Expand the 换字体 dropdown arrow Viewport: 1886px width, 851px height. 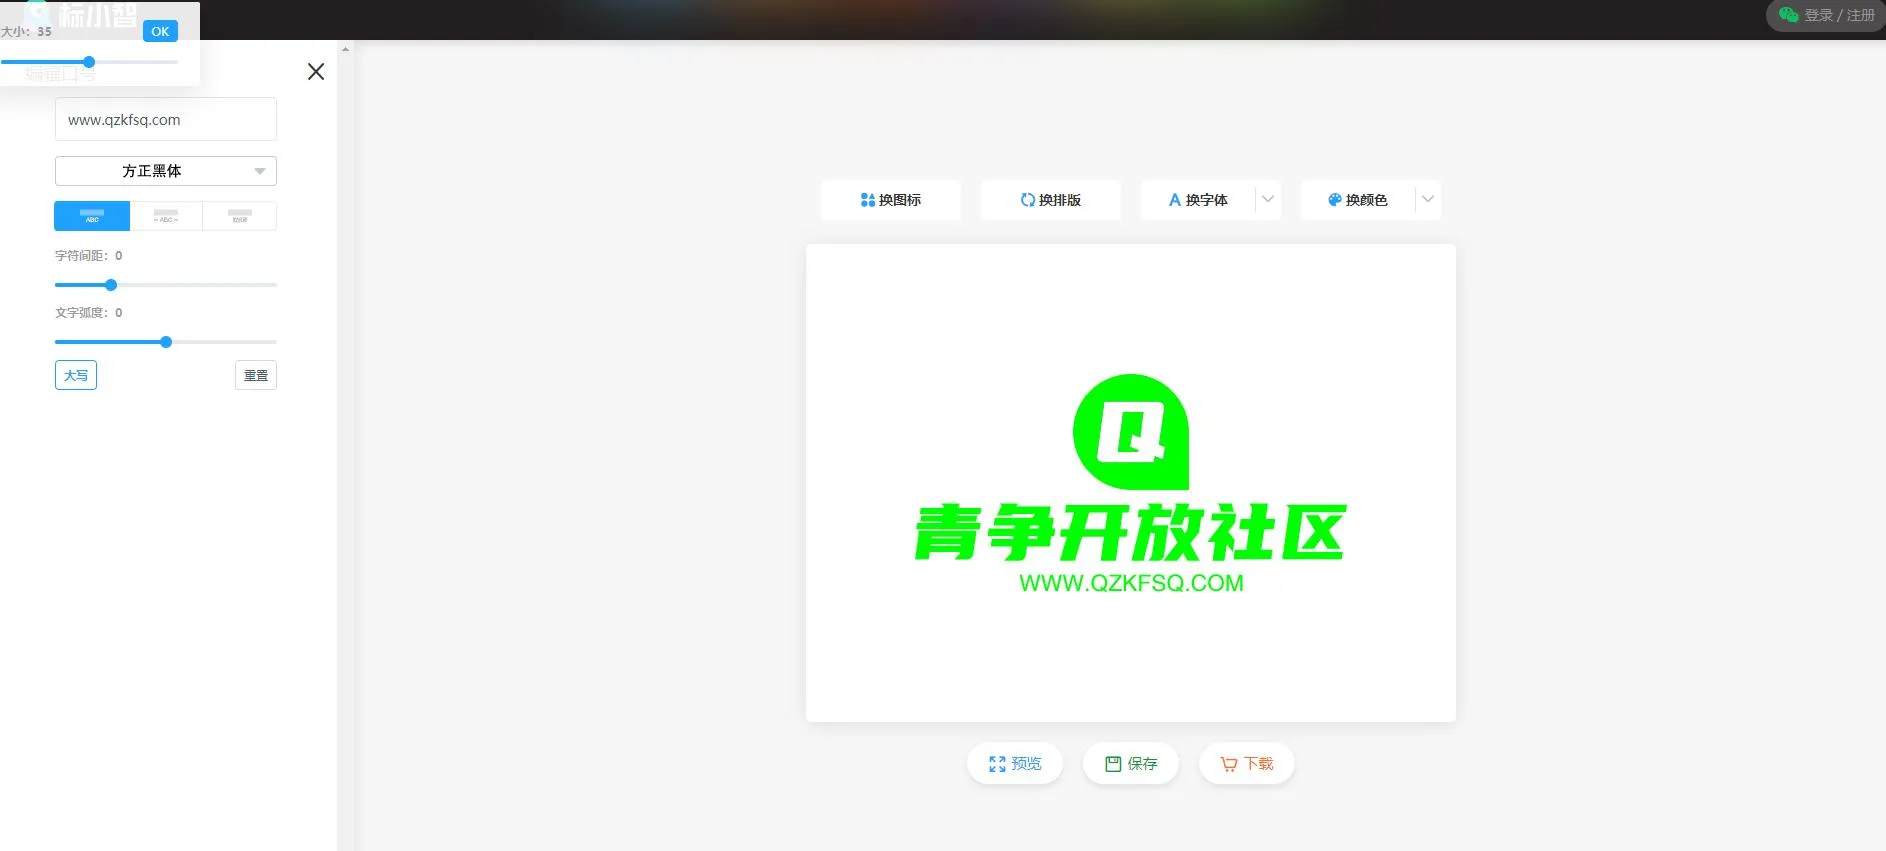[1268, 200]
